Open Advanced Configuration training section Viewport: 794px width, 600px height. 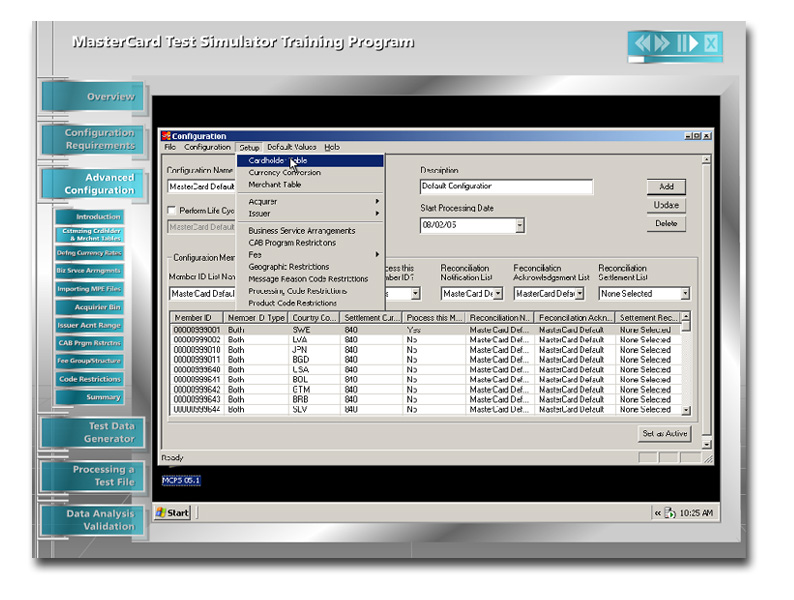click(x=93, y=183)
